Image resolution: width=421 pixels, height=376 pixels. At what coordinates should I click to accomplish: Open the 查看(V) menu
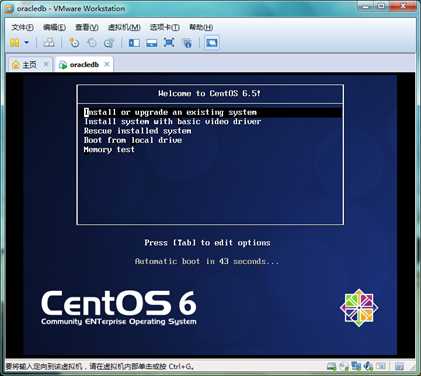click(87, 27)
